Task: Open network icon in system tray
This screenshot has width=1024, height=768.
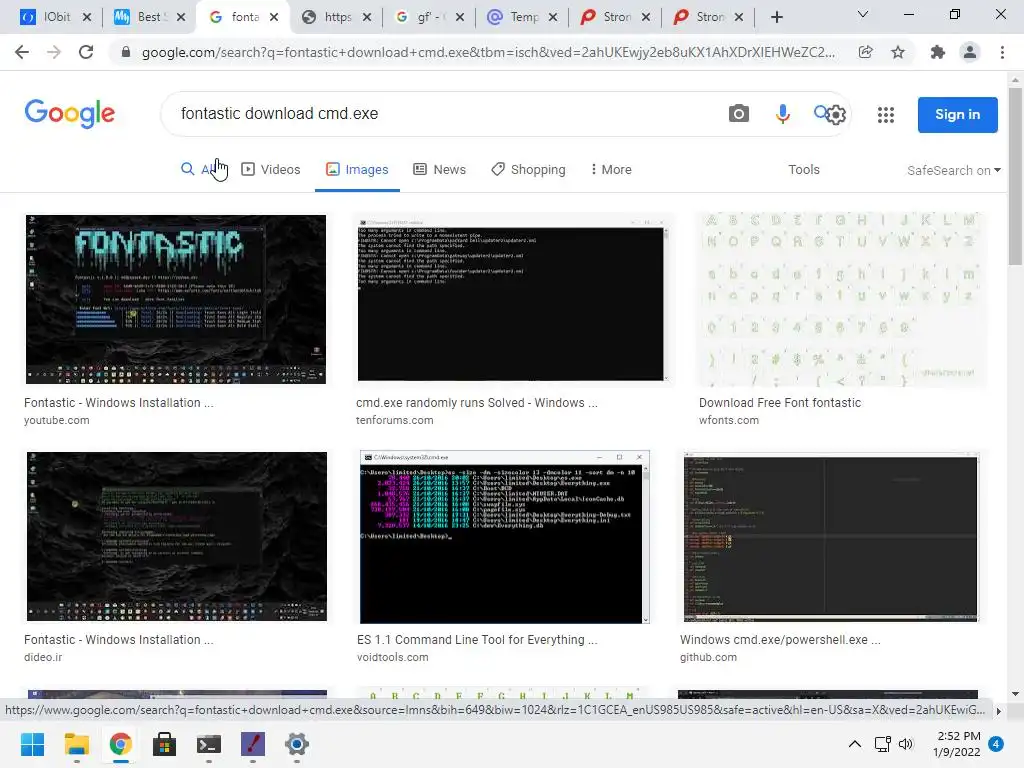Action: tap(882, 744)
